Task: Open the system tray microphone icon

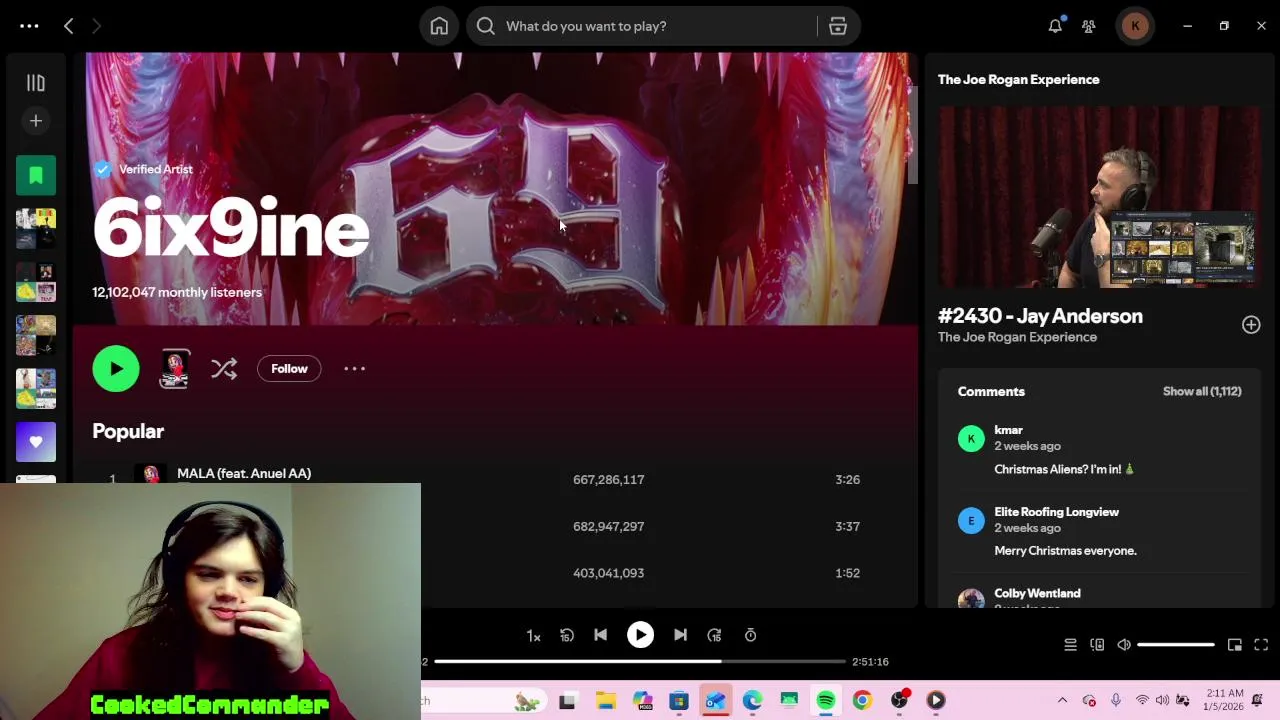Action: click(x=1116, y=700)
